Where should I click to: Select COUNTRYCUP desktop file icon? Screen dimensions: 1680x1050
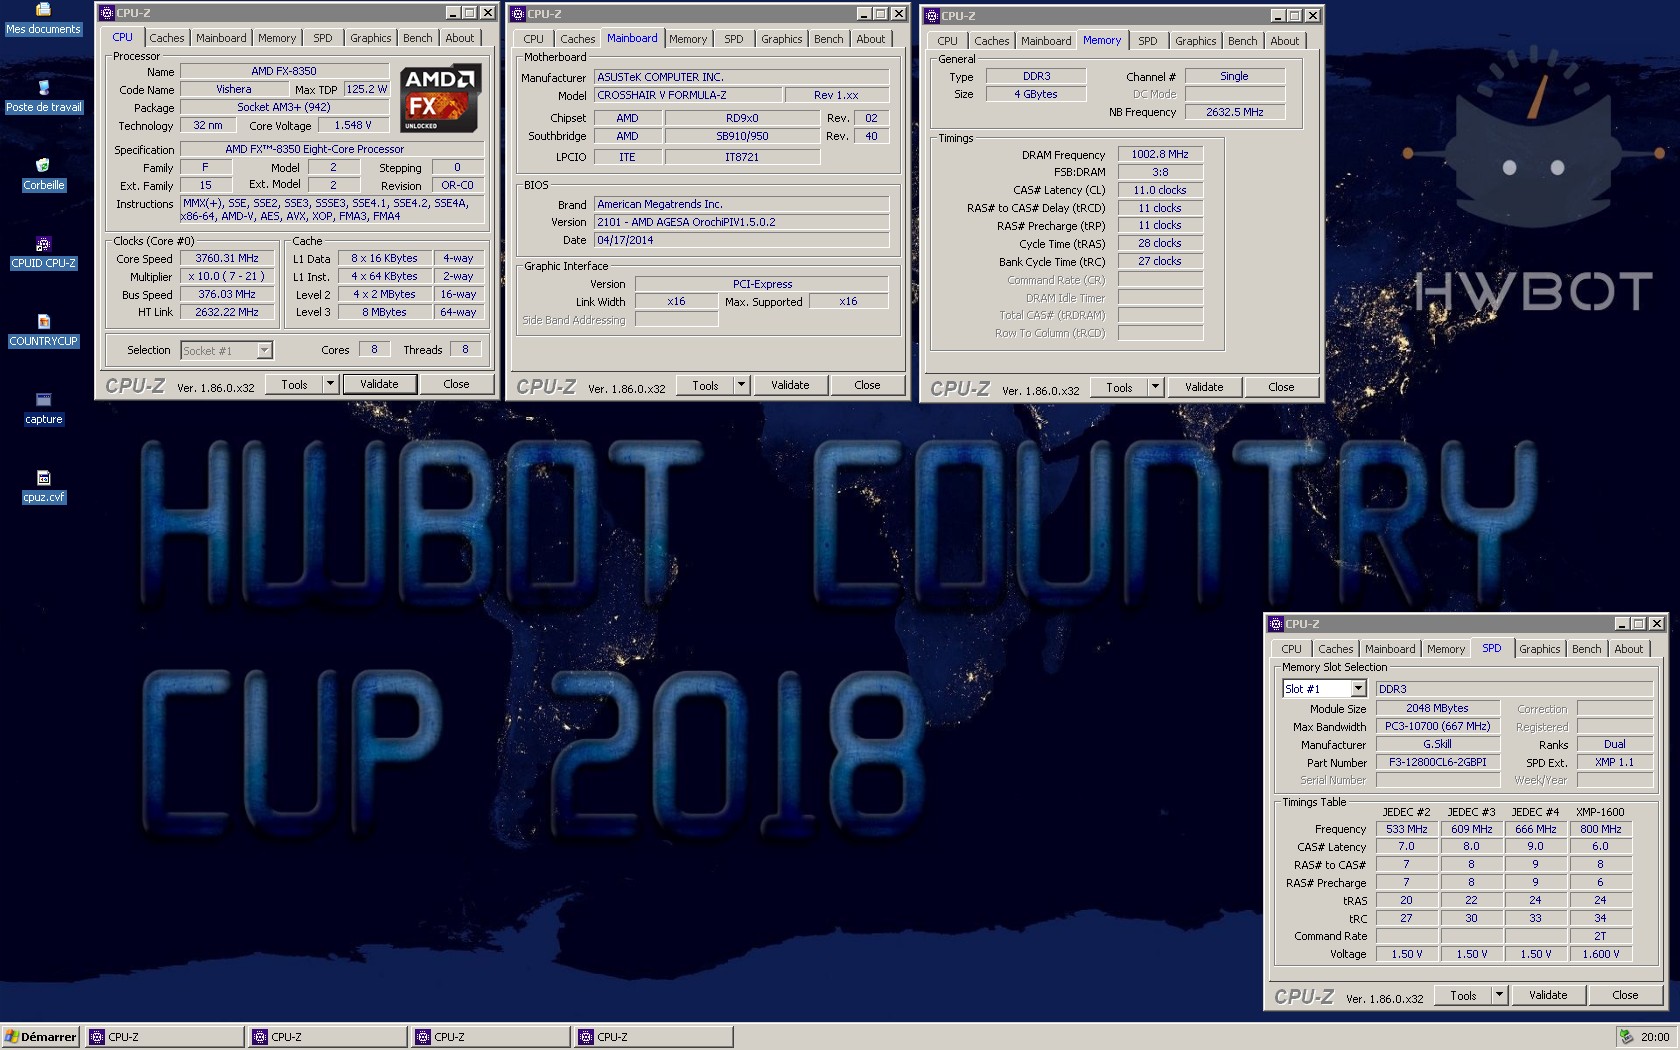pos(43,331)
